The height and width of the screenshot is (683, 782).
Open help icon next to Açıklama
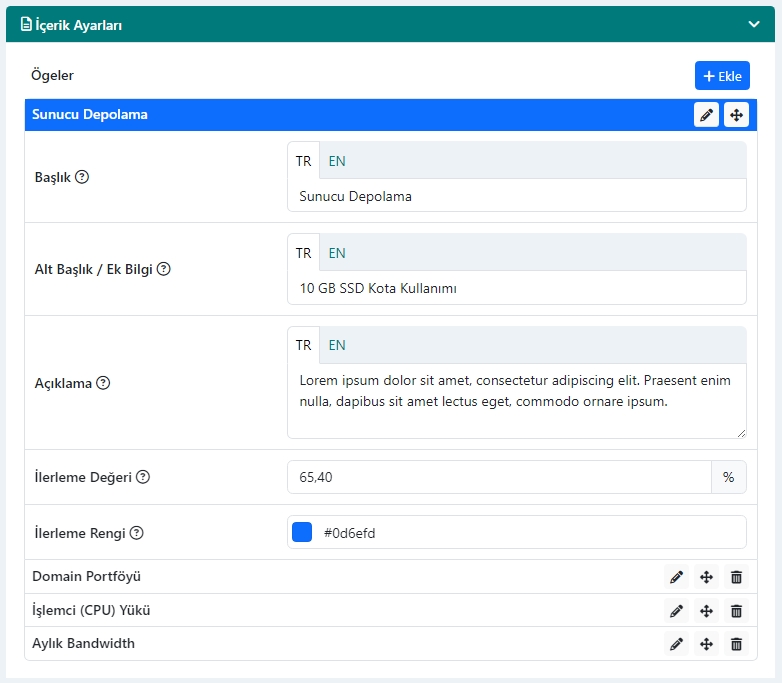[103, 383]
